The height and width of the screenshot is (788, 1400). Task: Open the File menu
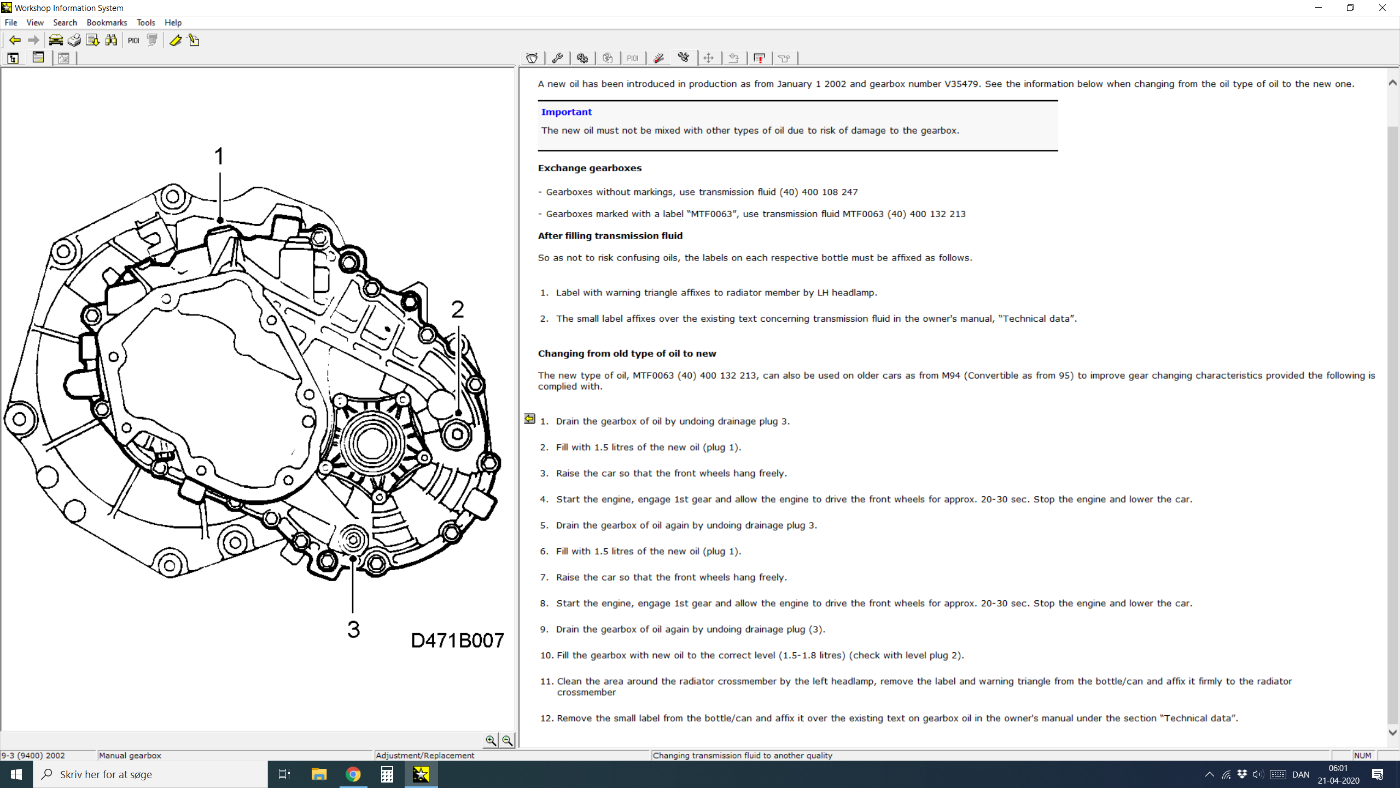tap(11, 22)
